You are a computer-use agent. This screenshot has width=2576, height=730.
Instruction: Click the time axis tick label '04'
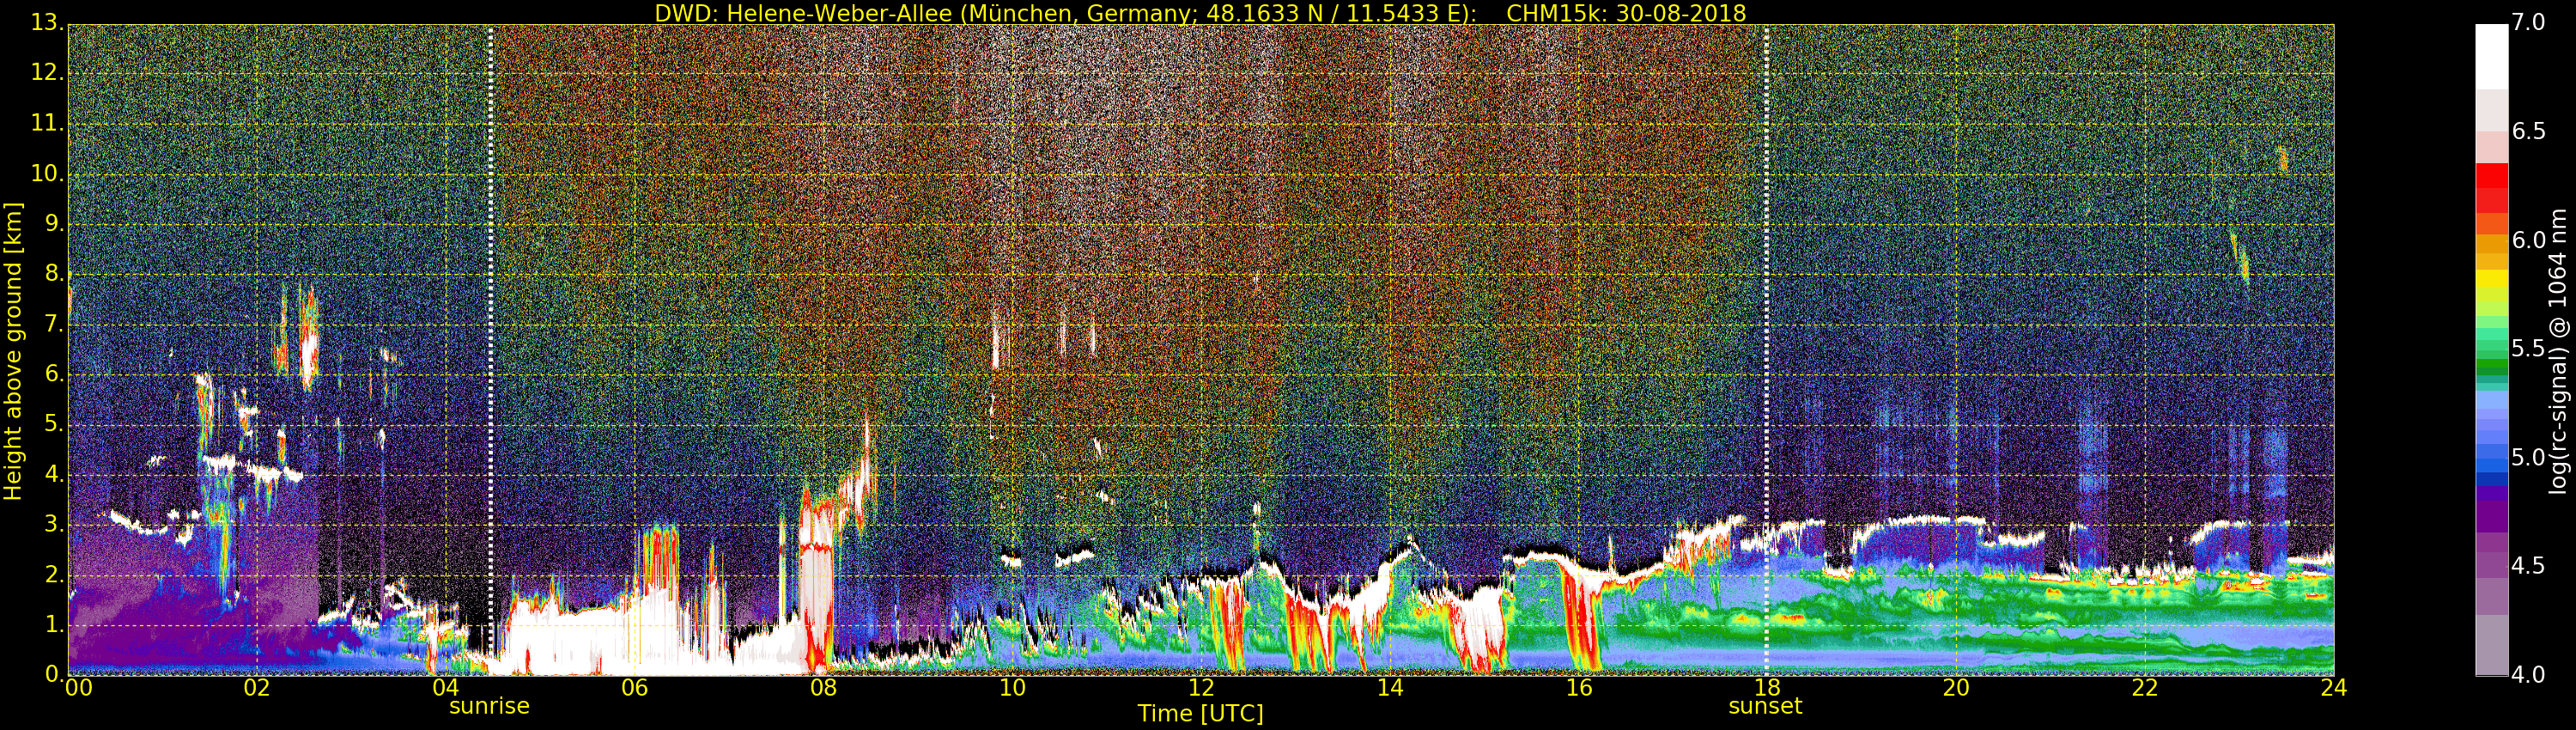coord(446,688)
